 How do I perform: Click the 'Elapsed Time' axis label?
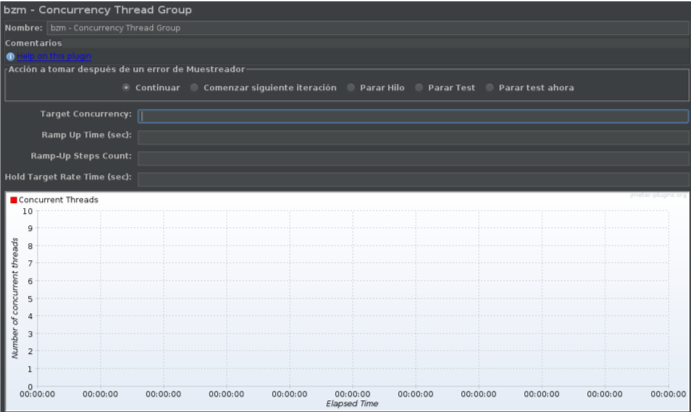click(x=352, y=404)
